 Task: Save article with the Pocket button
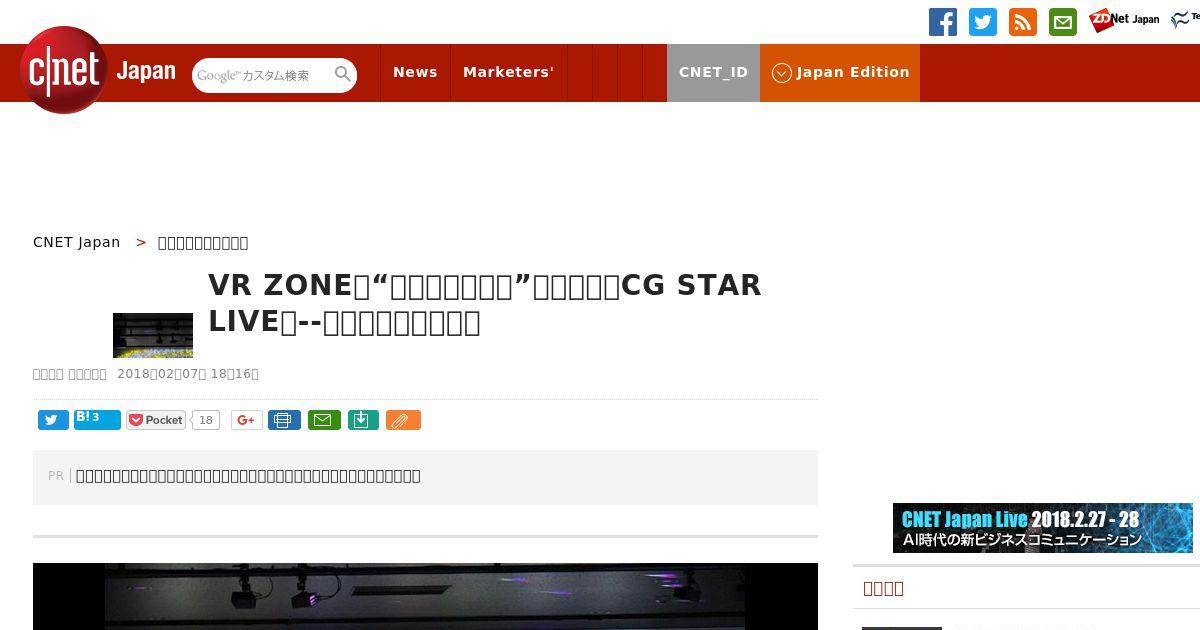156,420
